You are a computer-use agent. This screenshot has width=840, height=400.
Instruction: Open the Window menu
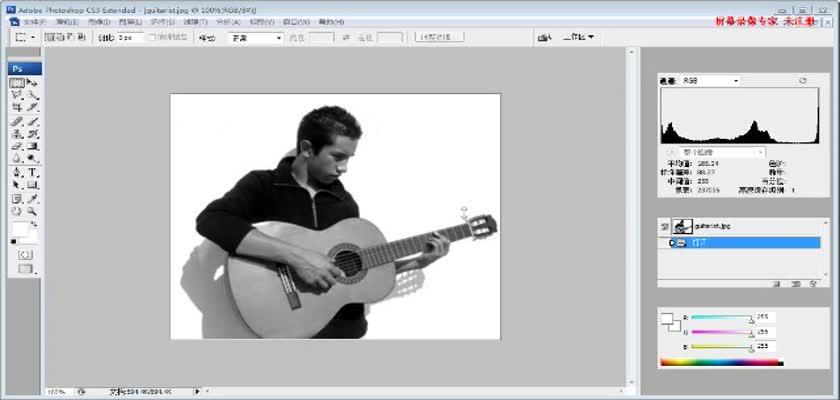(x=295, y=20)
